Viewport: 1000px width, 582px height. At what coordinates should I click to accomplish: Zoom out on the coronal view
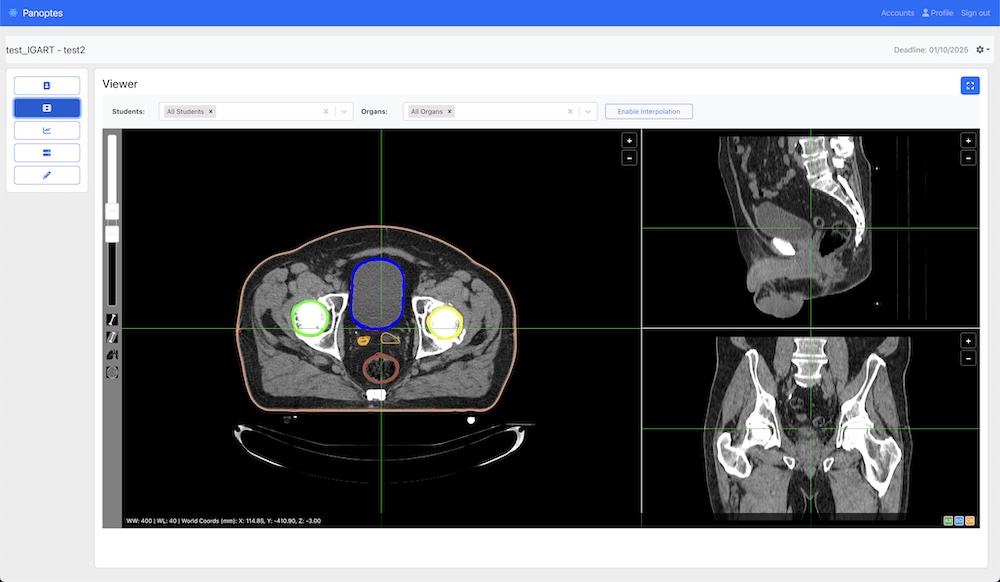967,358
